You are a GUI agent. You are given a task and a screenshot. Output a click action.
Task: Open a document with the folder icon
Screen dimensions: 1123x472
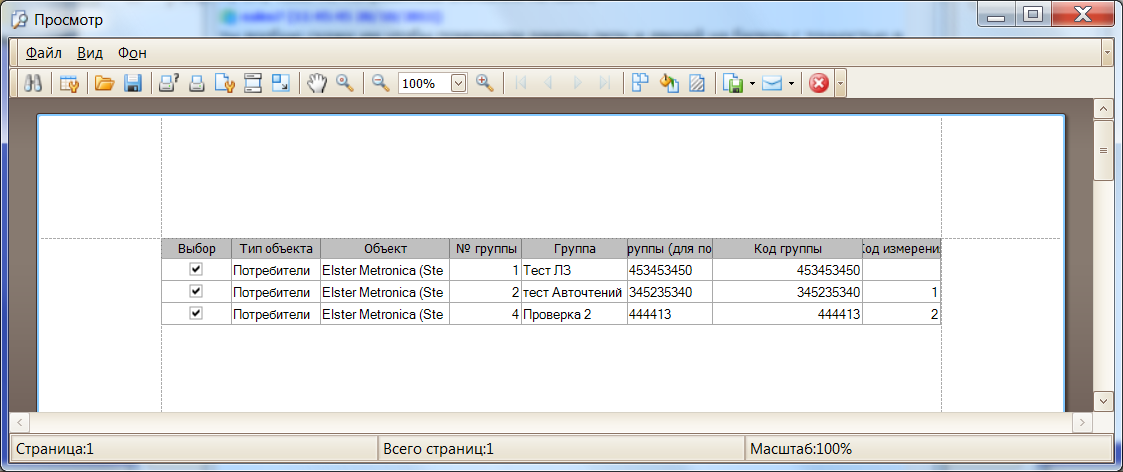[x=104, y=84]
